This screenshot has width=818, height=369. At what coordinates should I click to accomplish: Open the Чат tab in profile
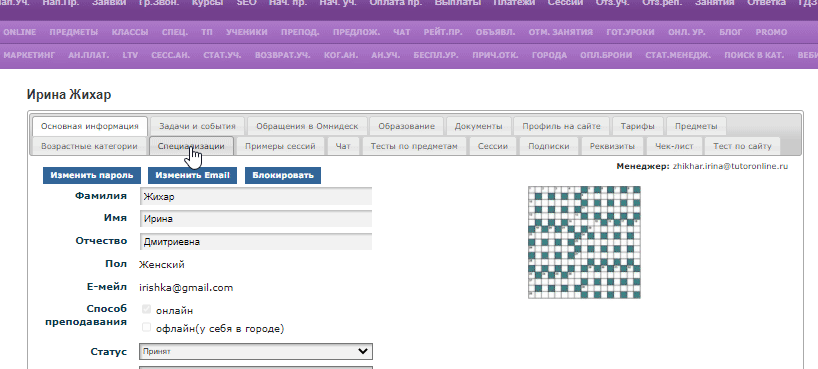(343, 146)
